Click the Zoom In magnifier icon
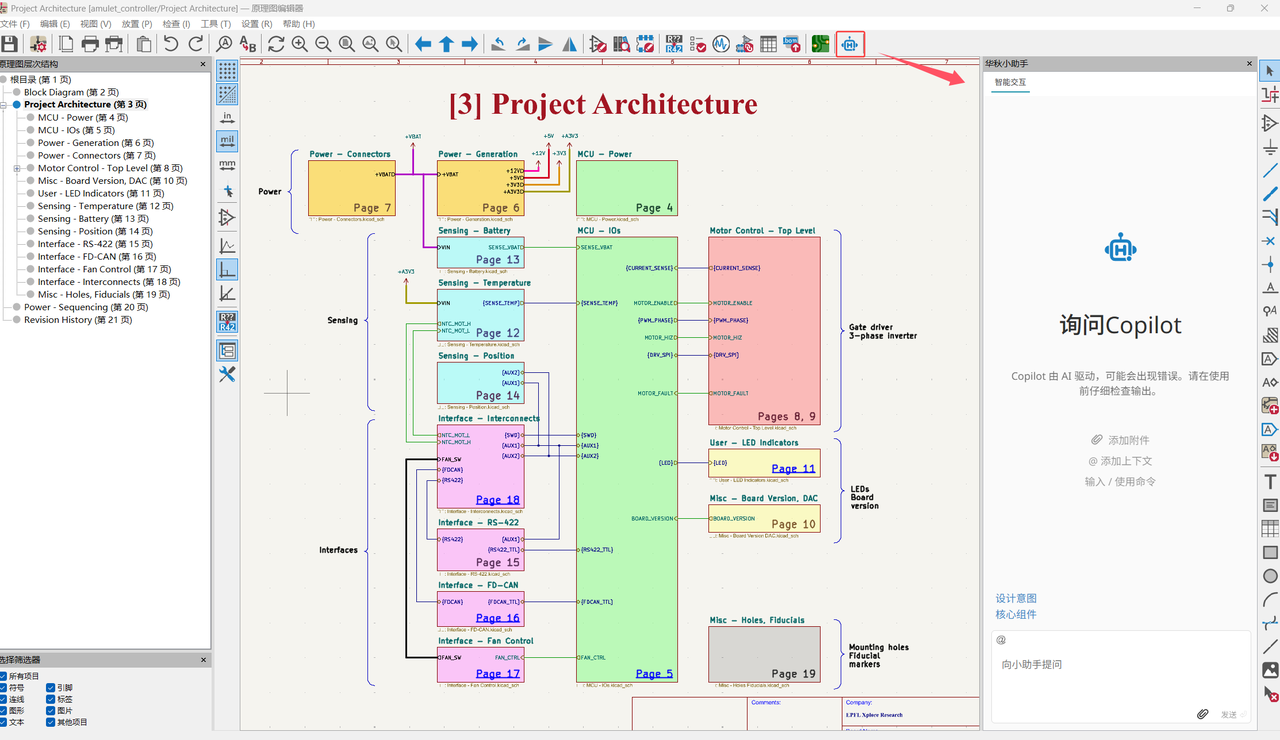The width and height of the screenshot is (1280, 740). tap(299, 44)
